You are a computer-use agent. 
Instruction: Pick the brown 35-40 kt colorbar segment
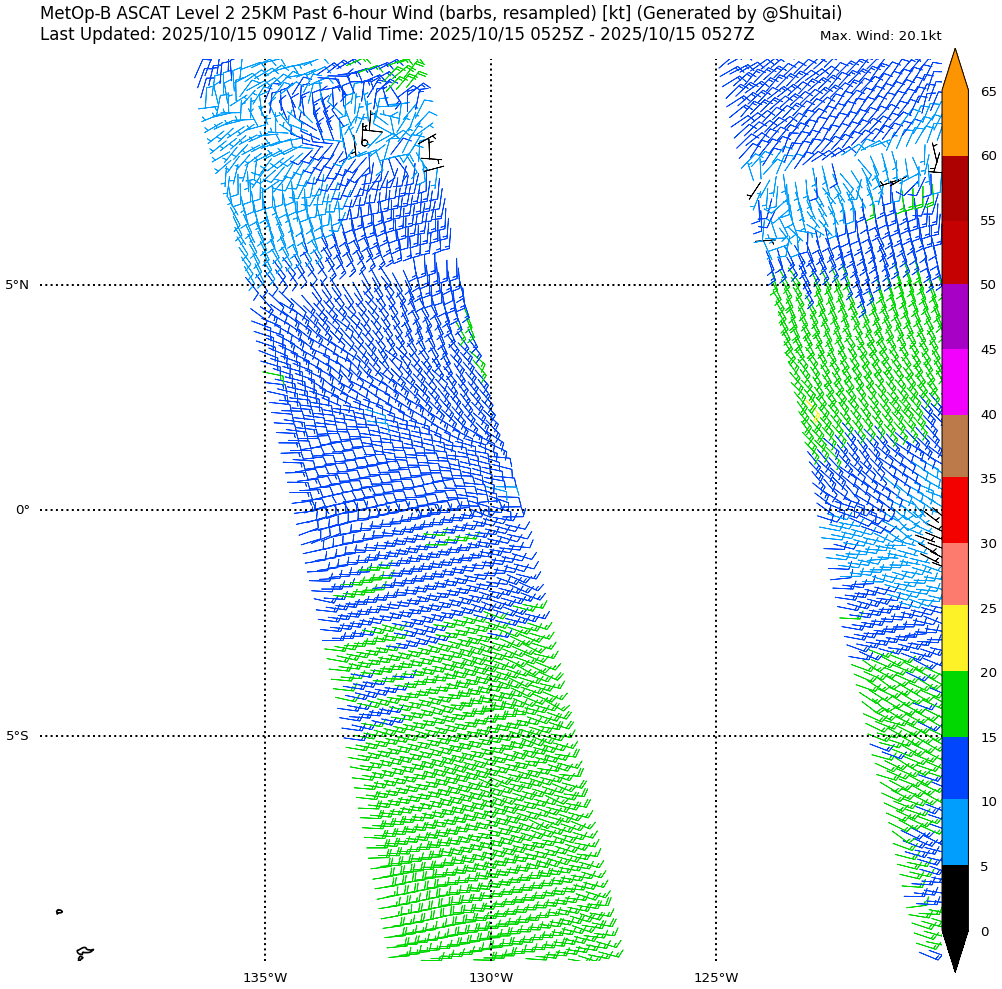[x=955, y=446]
